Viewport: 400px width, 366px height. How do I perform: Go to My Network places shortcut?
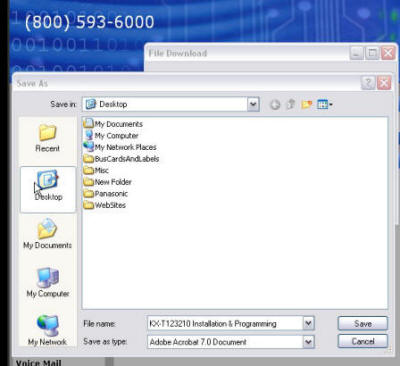[47, 330]
